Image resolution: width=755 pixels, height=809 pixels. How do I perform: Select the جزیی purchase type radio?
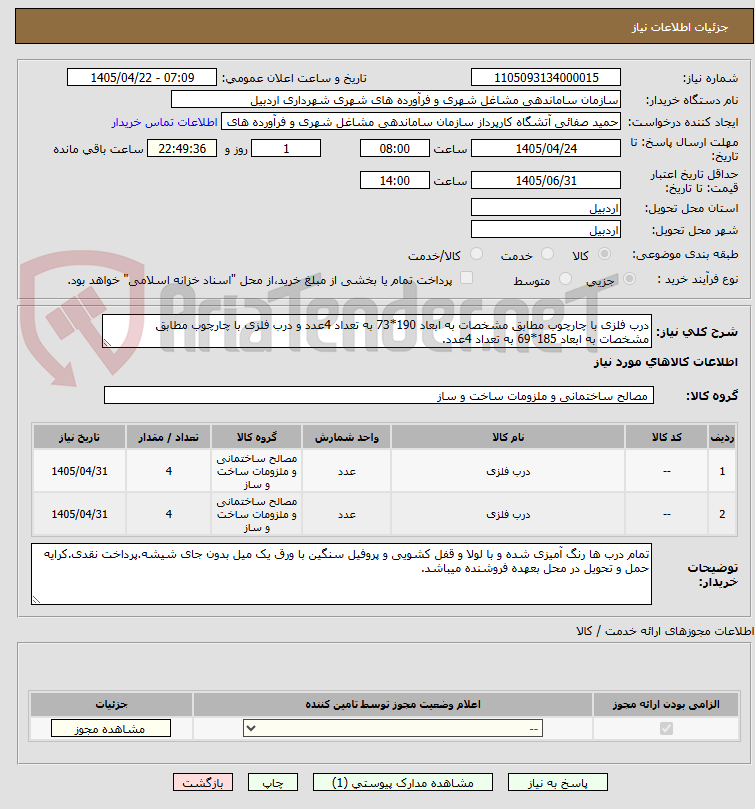[629, 279]
